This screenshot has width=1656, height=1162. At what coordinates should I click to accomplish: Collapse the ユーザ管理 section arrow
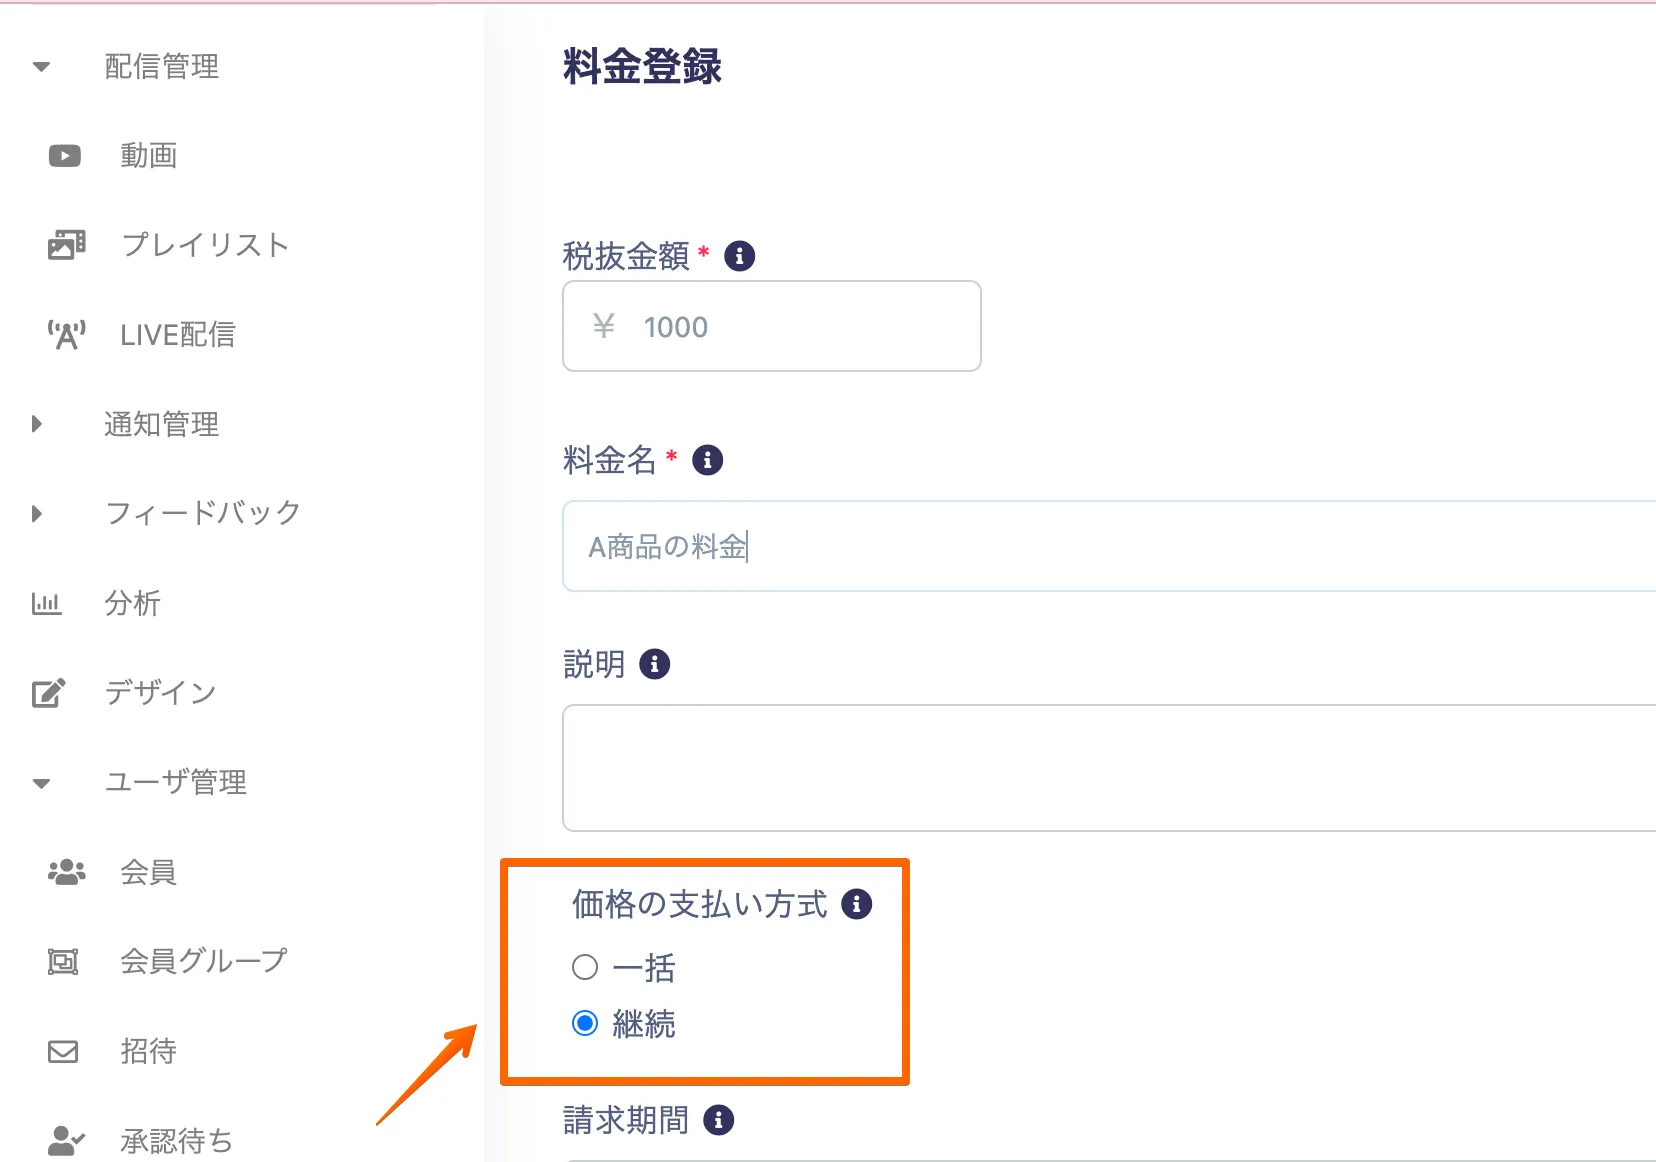coord(41,783)
